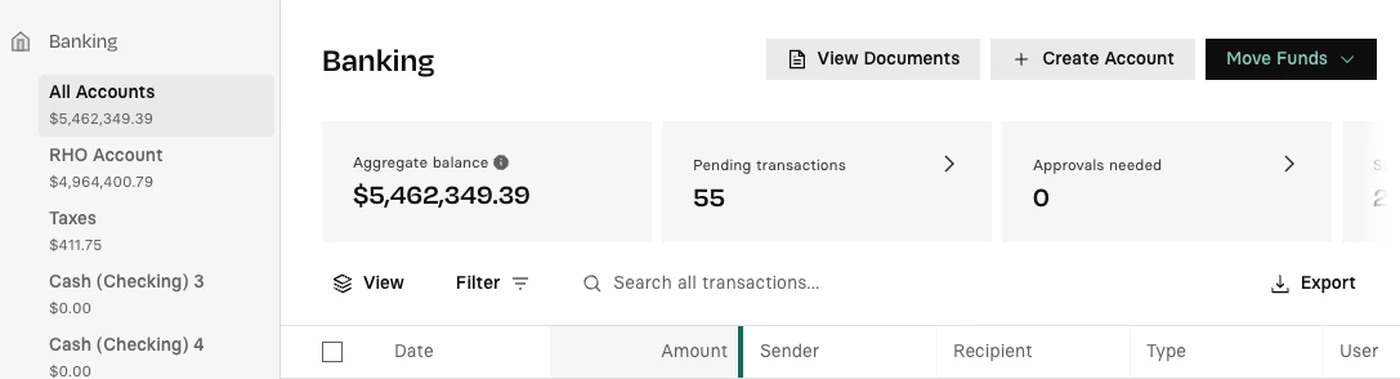The height and width of the screenshot is (379, 1400).
Task: Click the document icon in View Documents
Action: click(797, 59)
